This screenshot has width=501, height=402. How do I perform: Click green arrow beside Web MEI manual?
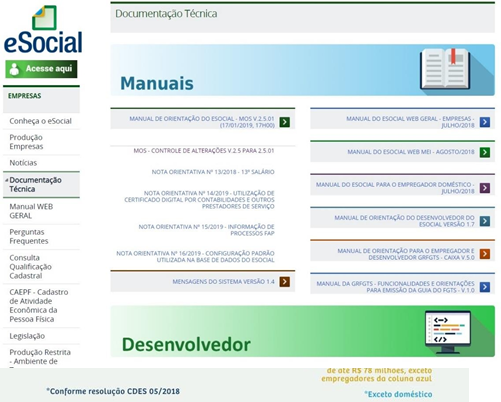pyautogui.click(x=485, y=152)
